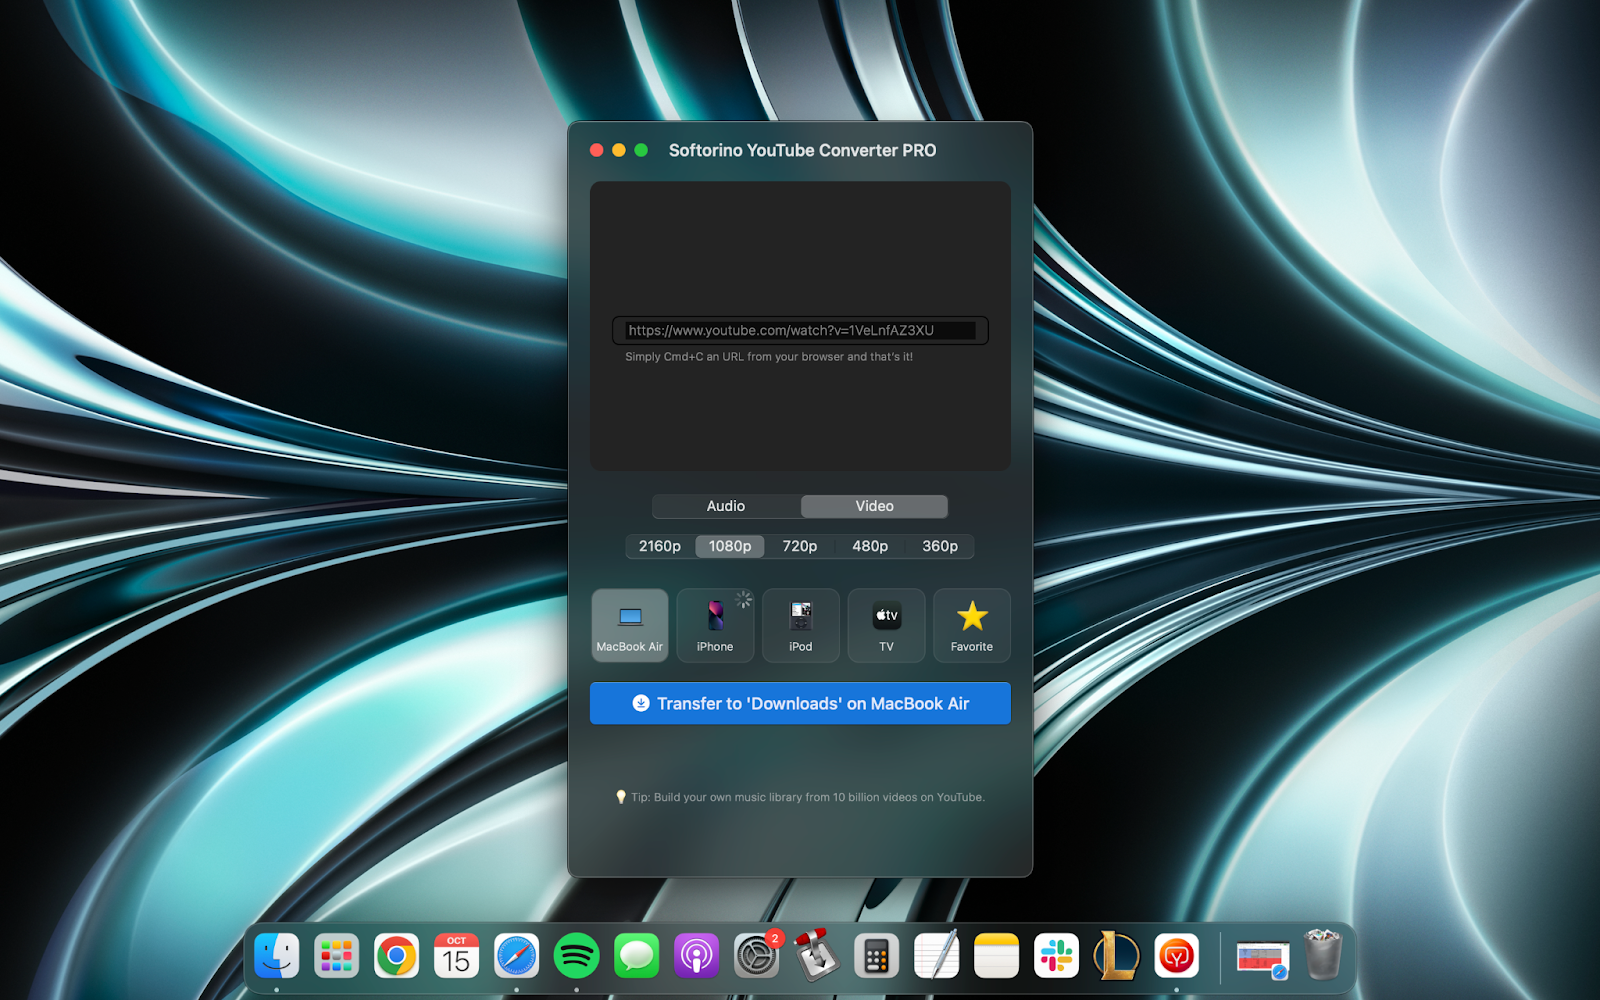Open the Trash from the Dock
Image resolution: width=1600 pixels, height=1000 pixels.
point(1323,955)
